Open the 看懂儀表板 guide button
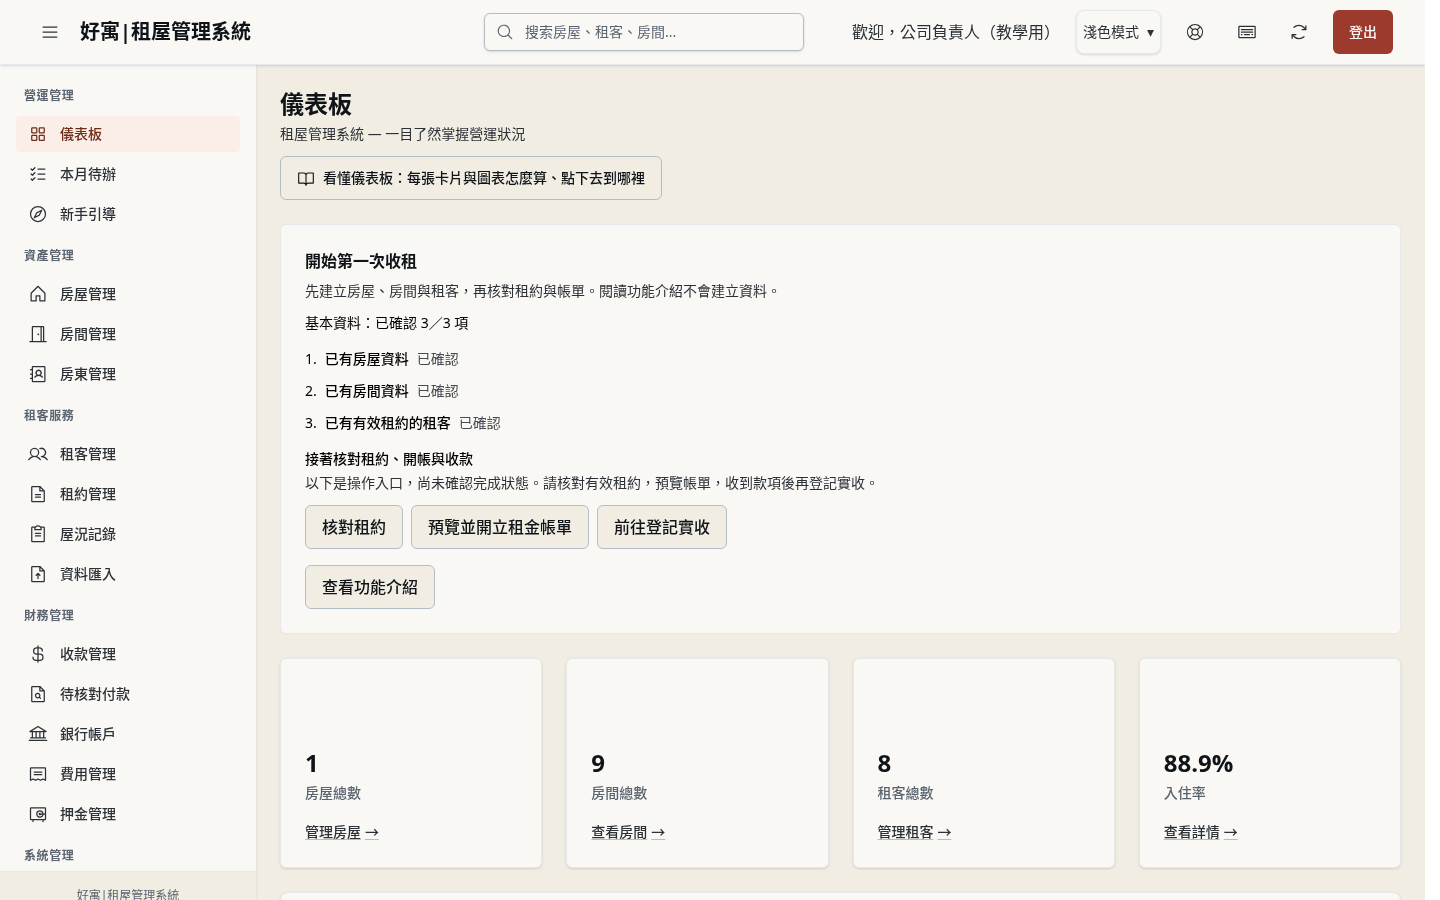This screenshot has height=900, width=1440. click(x=471, y=178)
